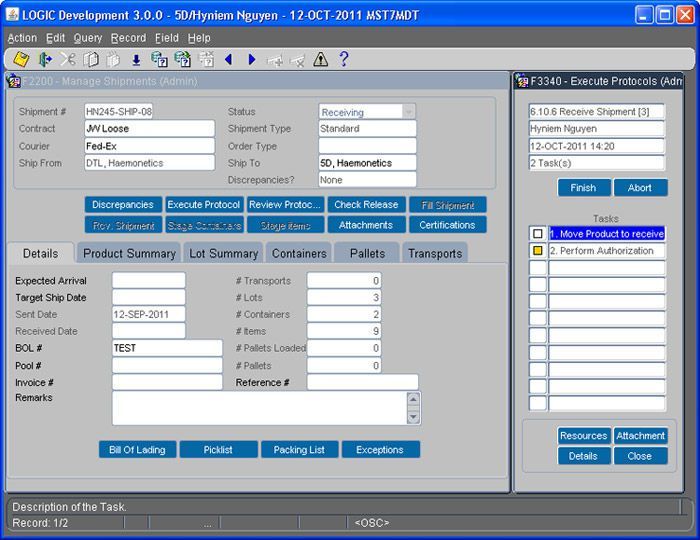Click the Save icon in toolbar

tap(21, 60)
